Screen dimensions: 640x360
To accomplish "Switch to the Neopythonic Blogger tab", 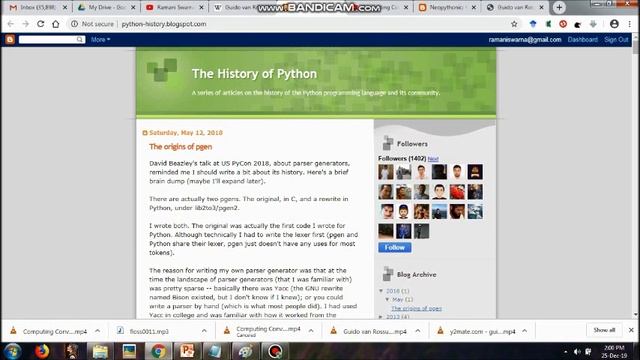I will pos(445,7).
